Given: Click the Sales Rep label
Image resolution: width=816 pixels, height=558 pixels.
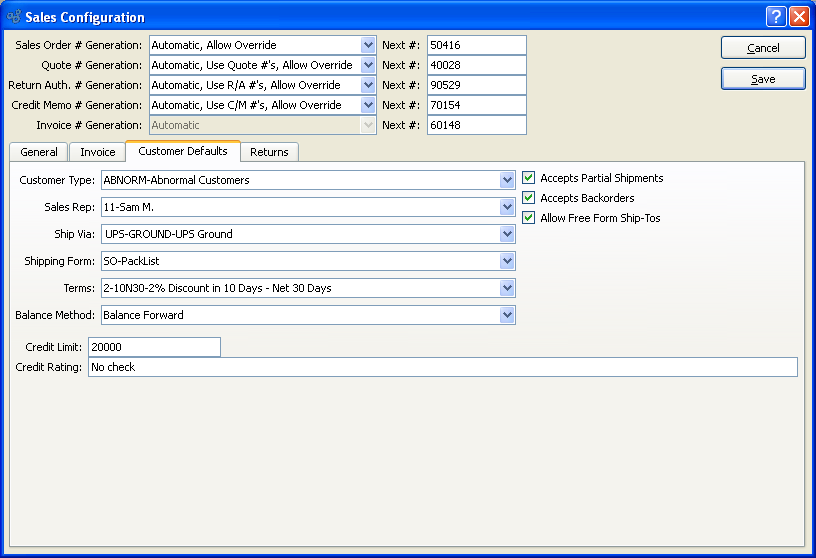Looking at the screenshot, I should 69,207.
